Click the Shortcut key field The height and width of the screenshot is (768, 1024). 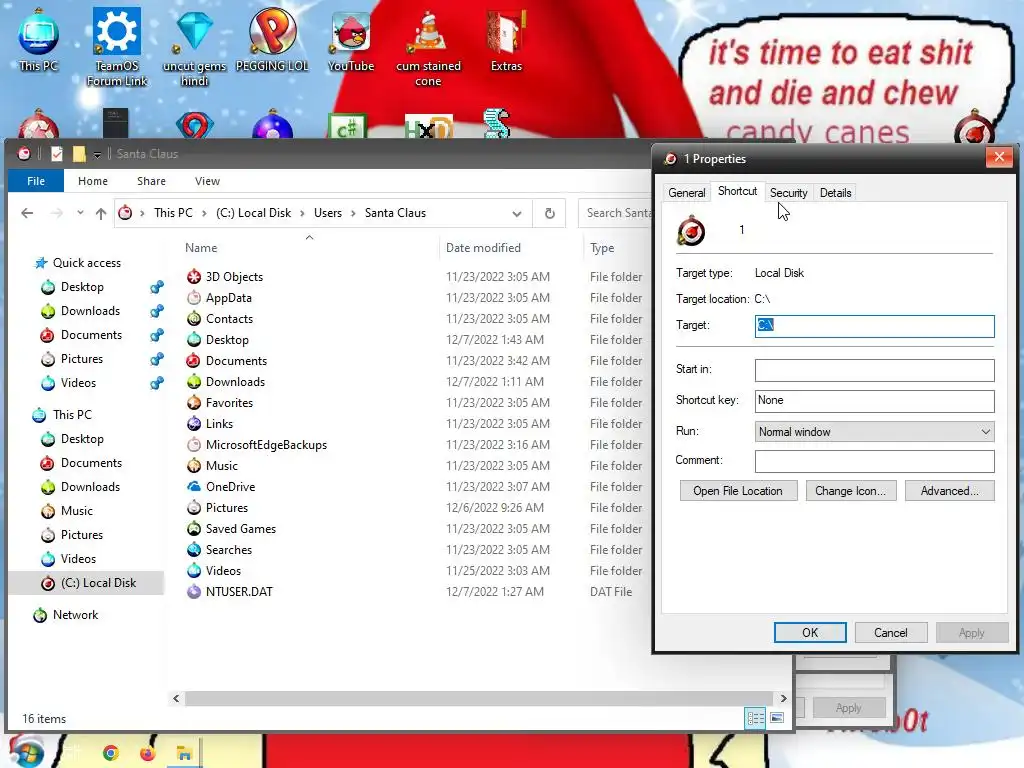coord(874,401)
